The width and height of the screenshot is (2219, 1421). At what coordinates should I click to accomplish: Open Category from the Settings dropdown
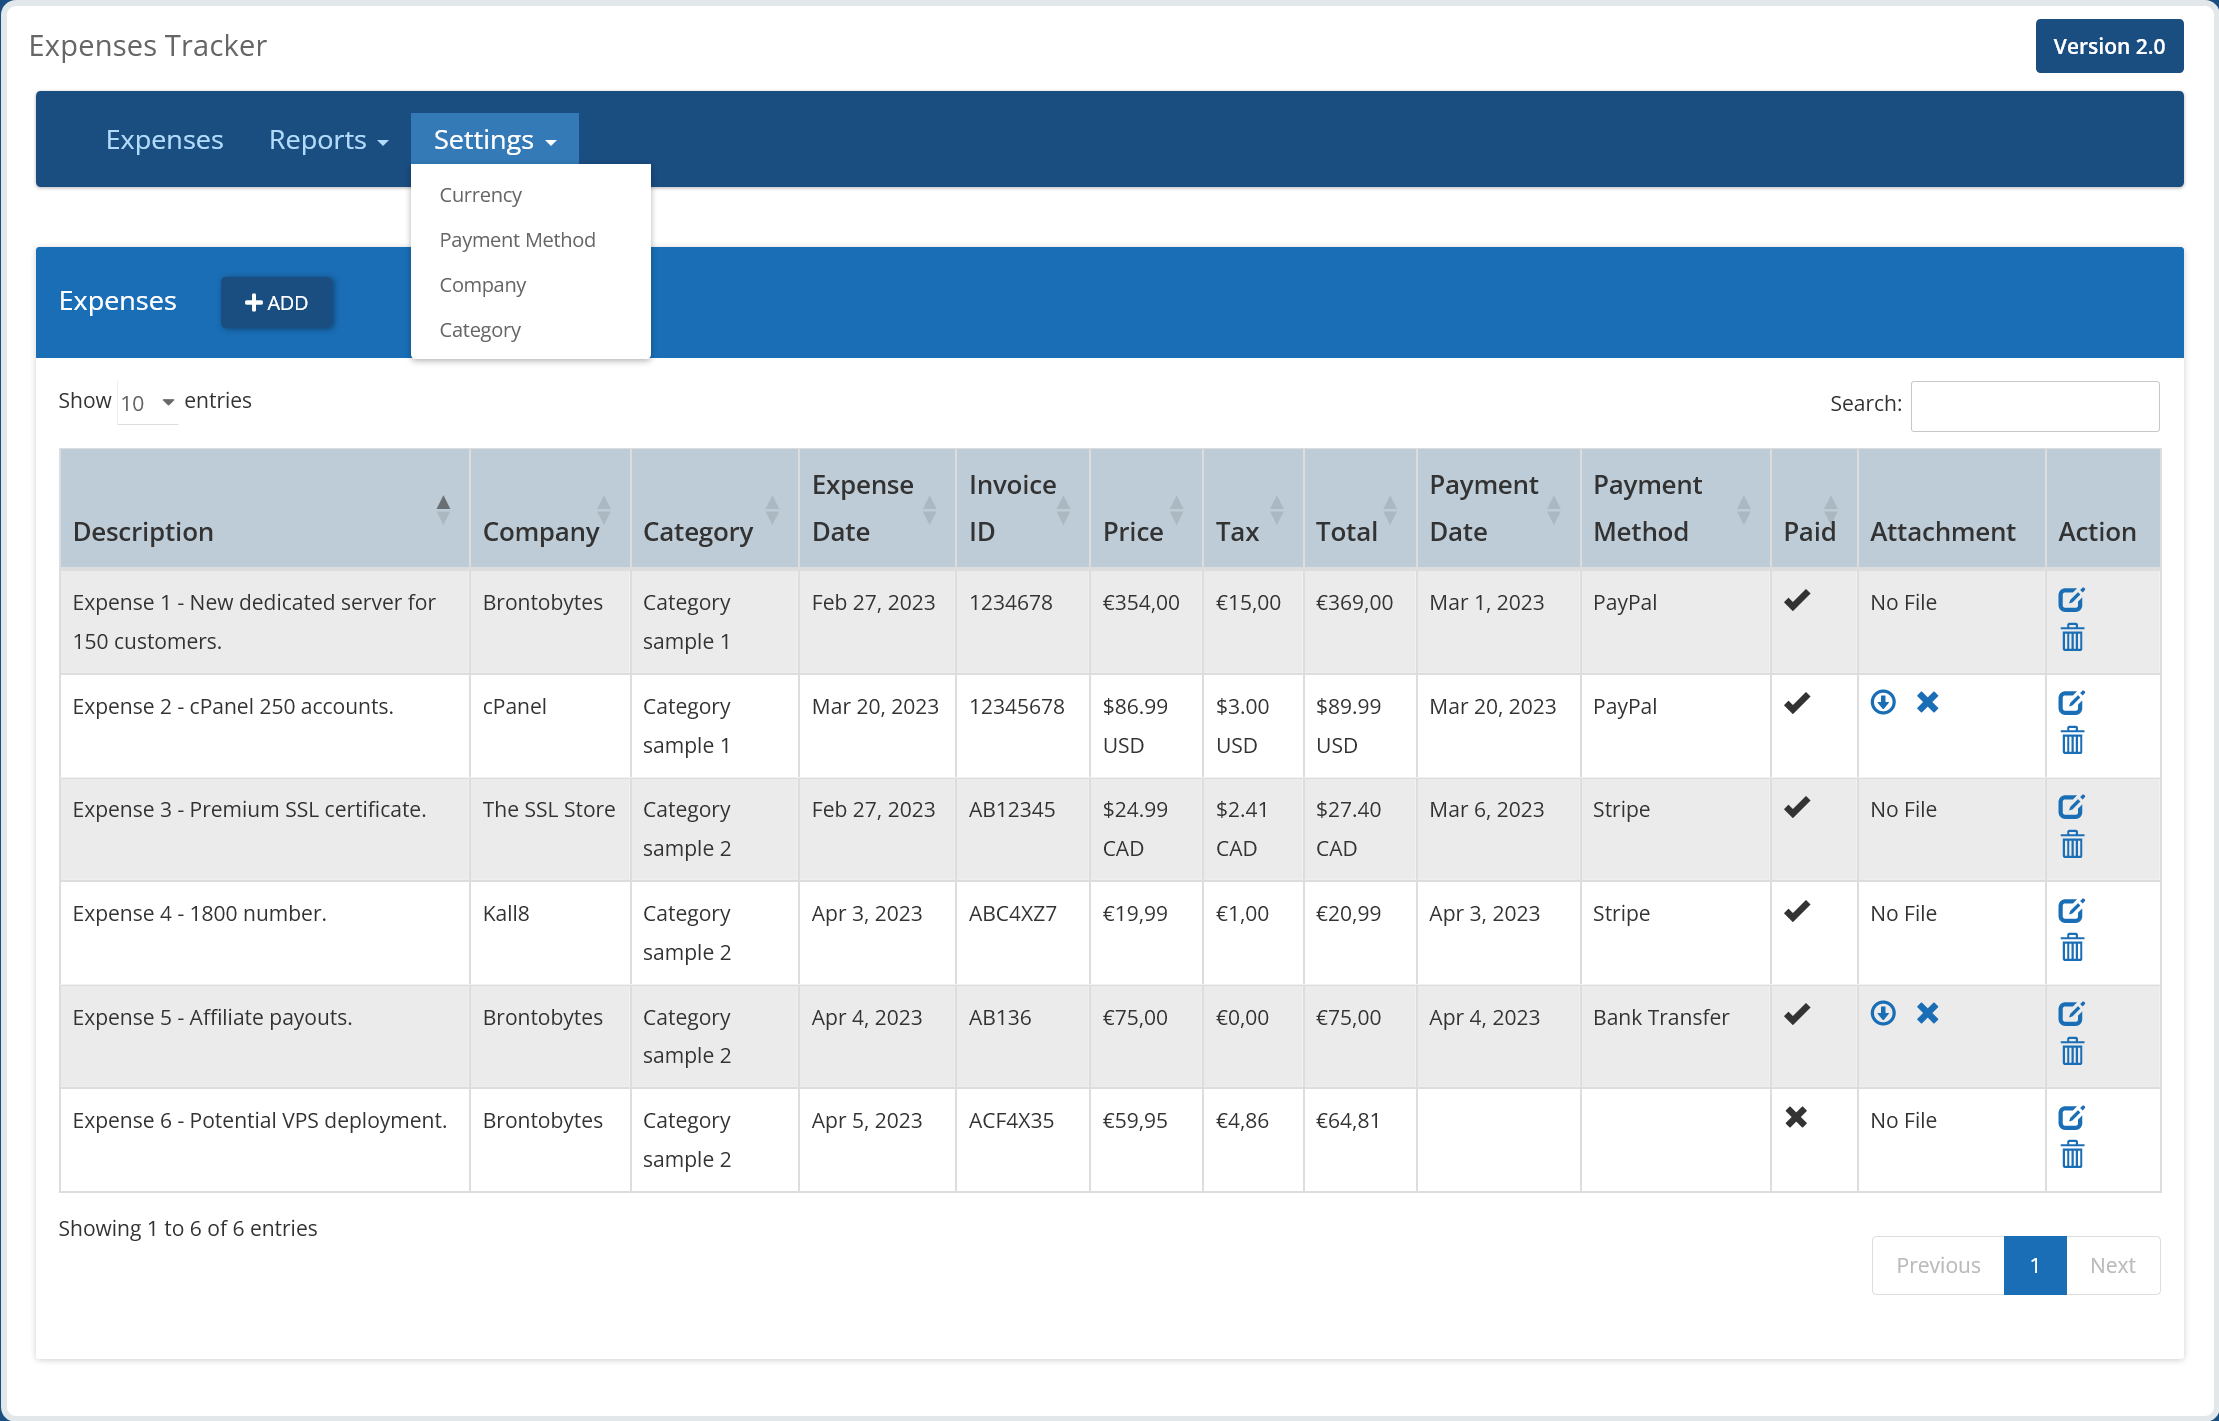point(480,330)
